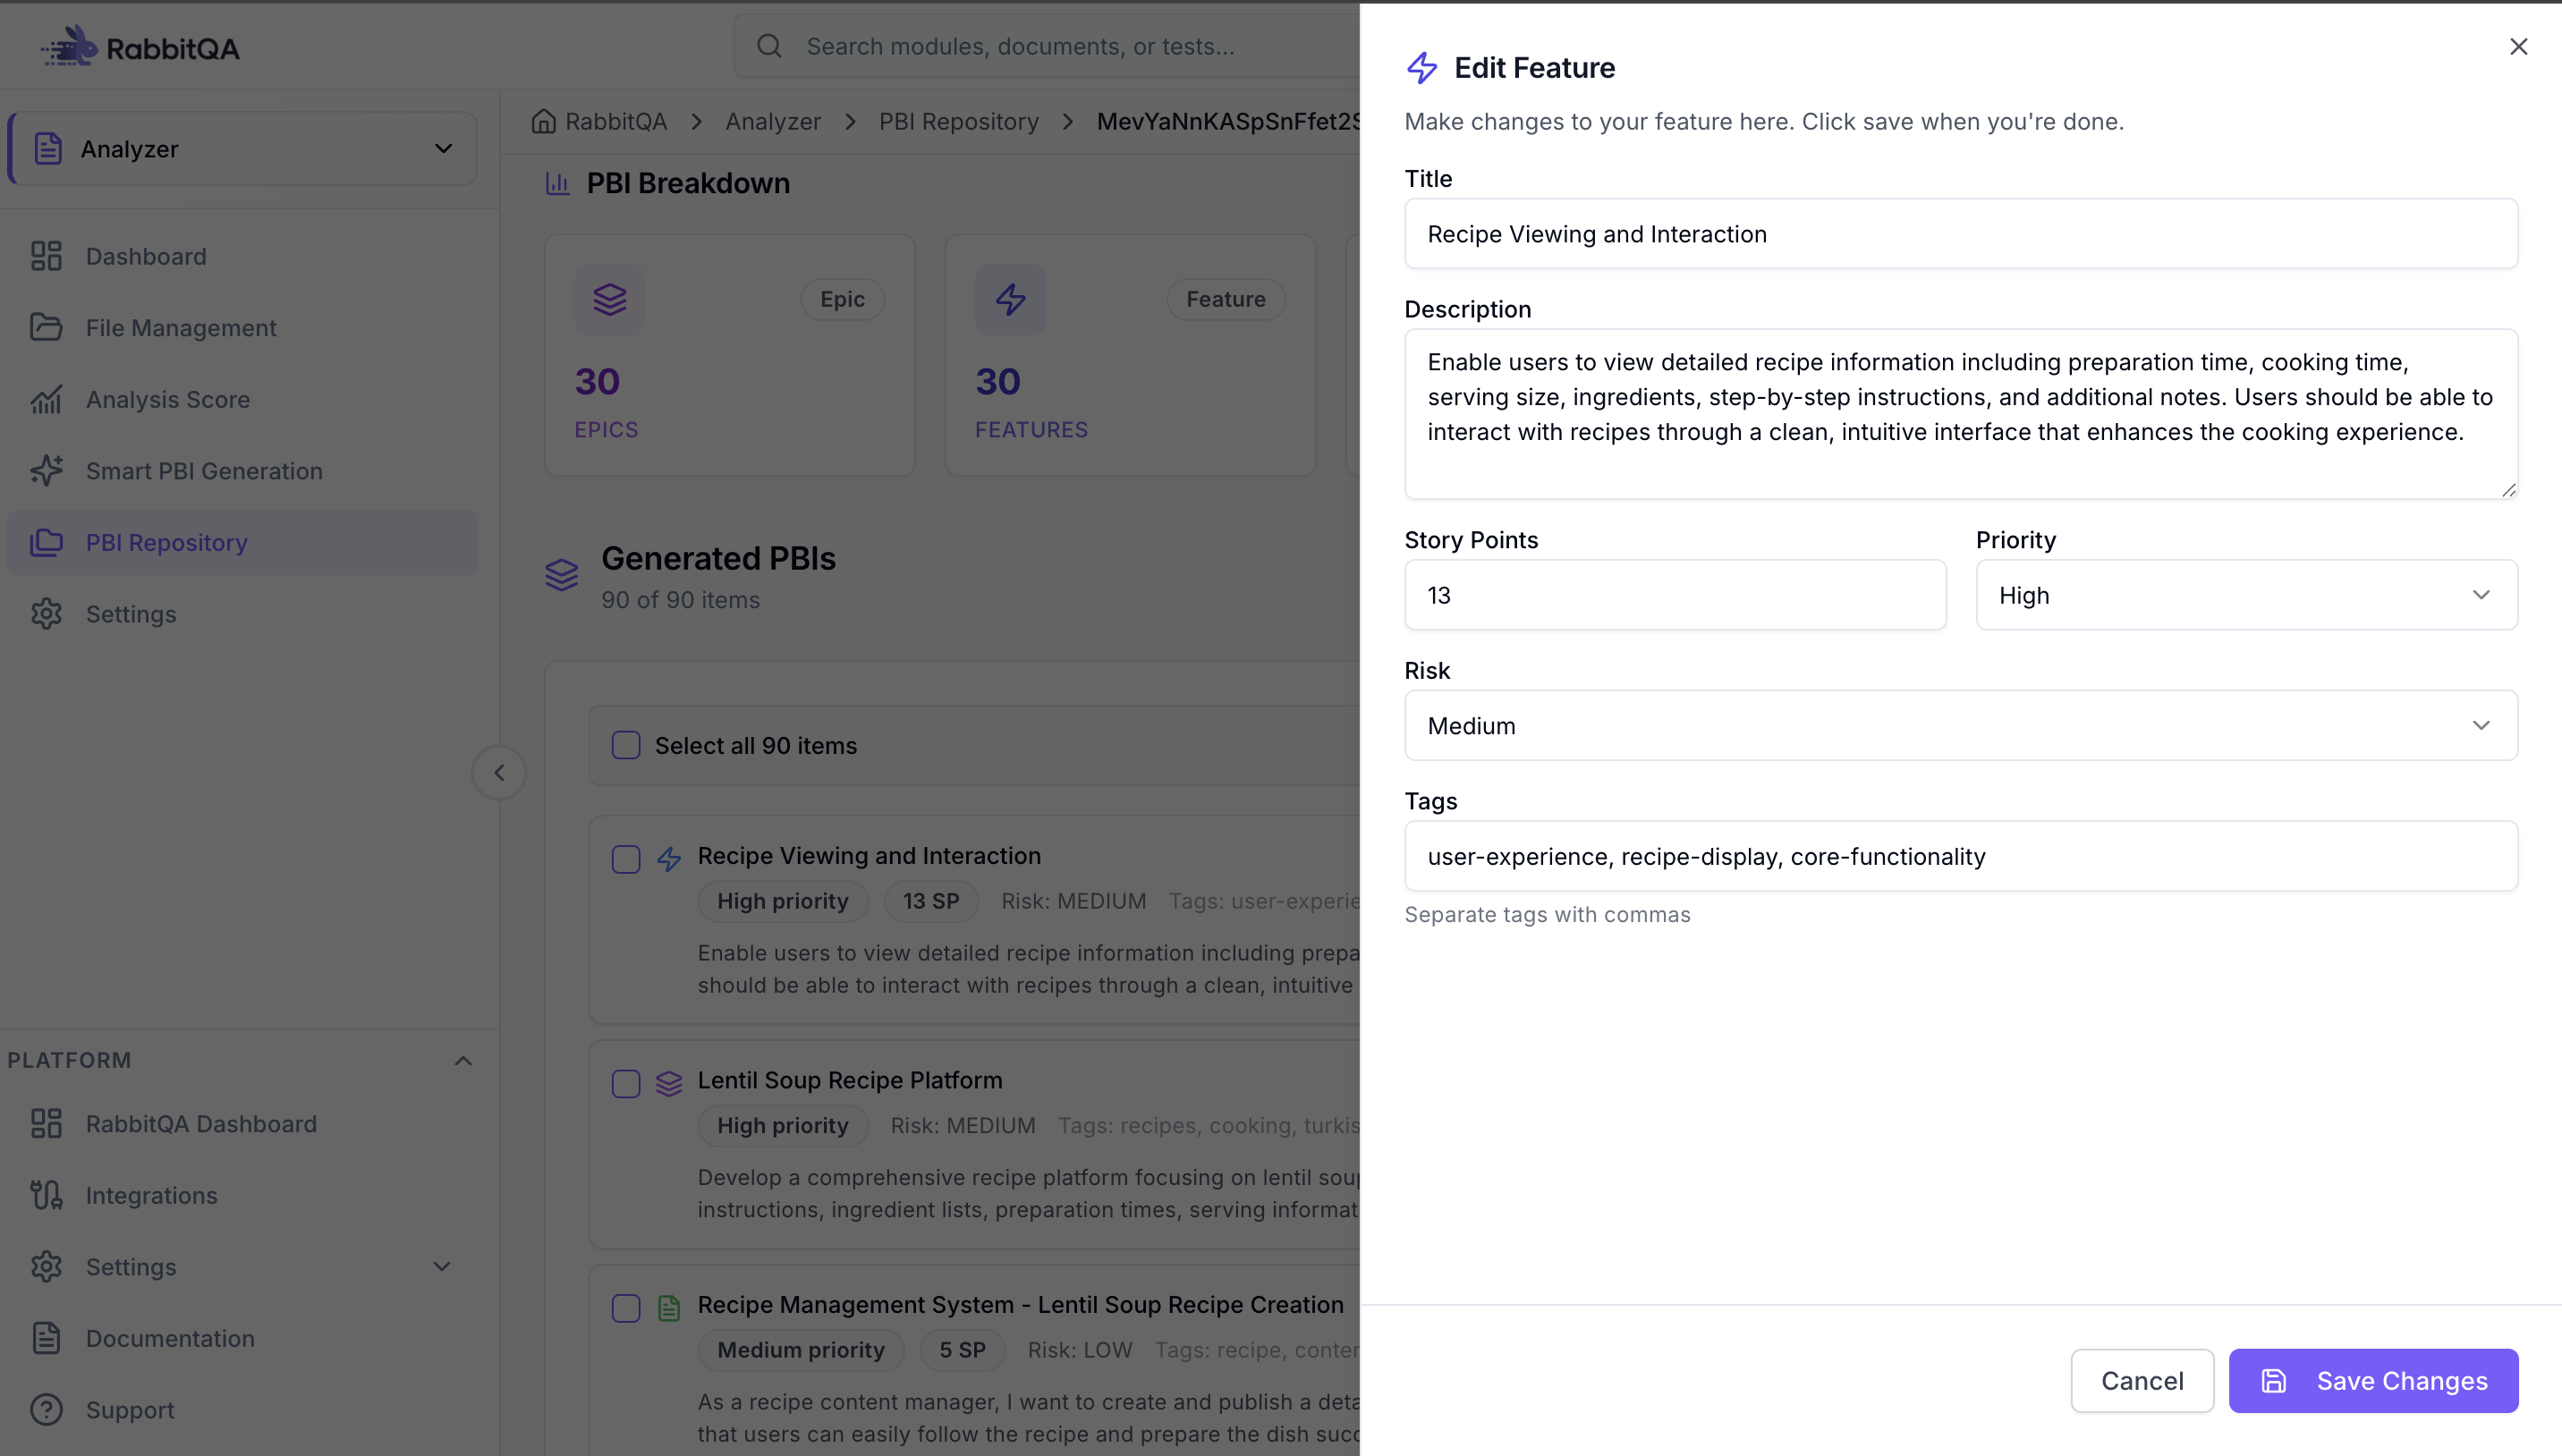This screenshot has height=1456, width=2562.
Task: Click the search magnifier icon
Action: [769, 46]
